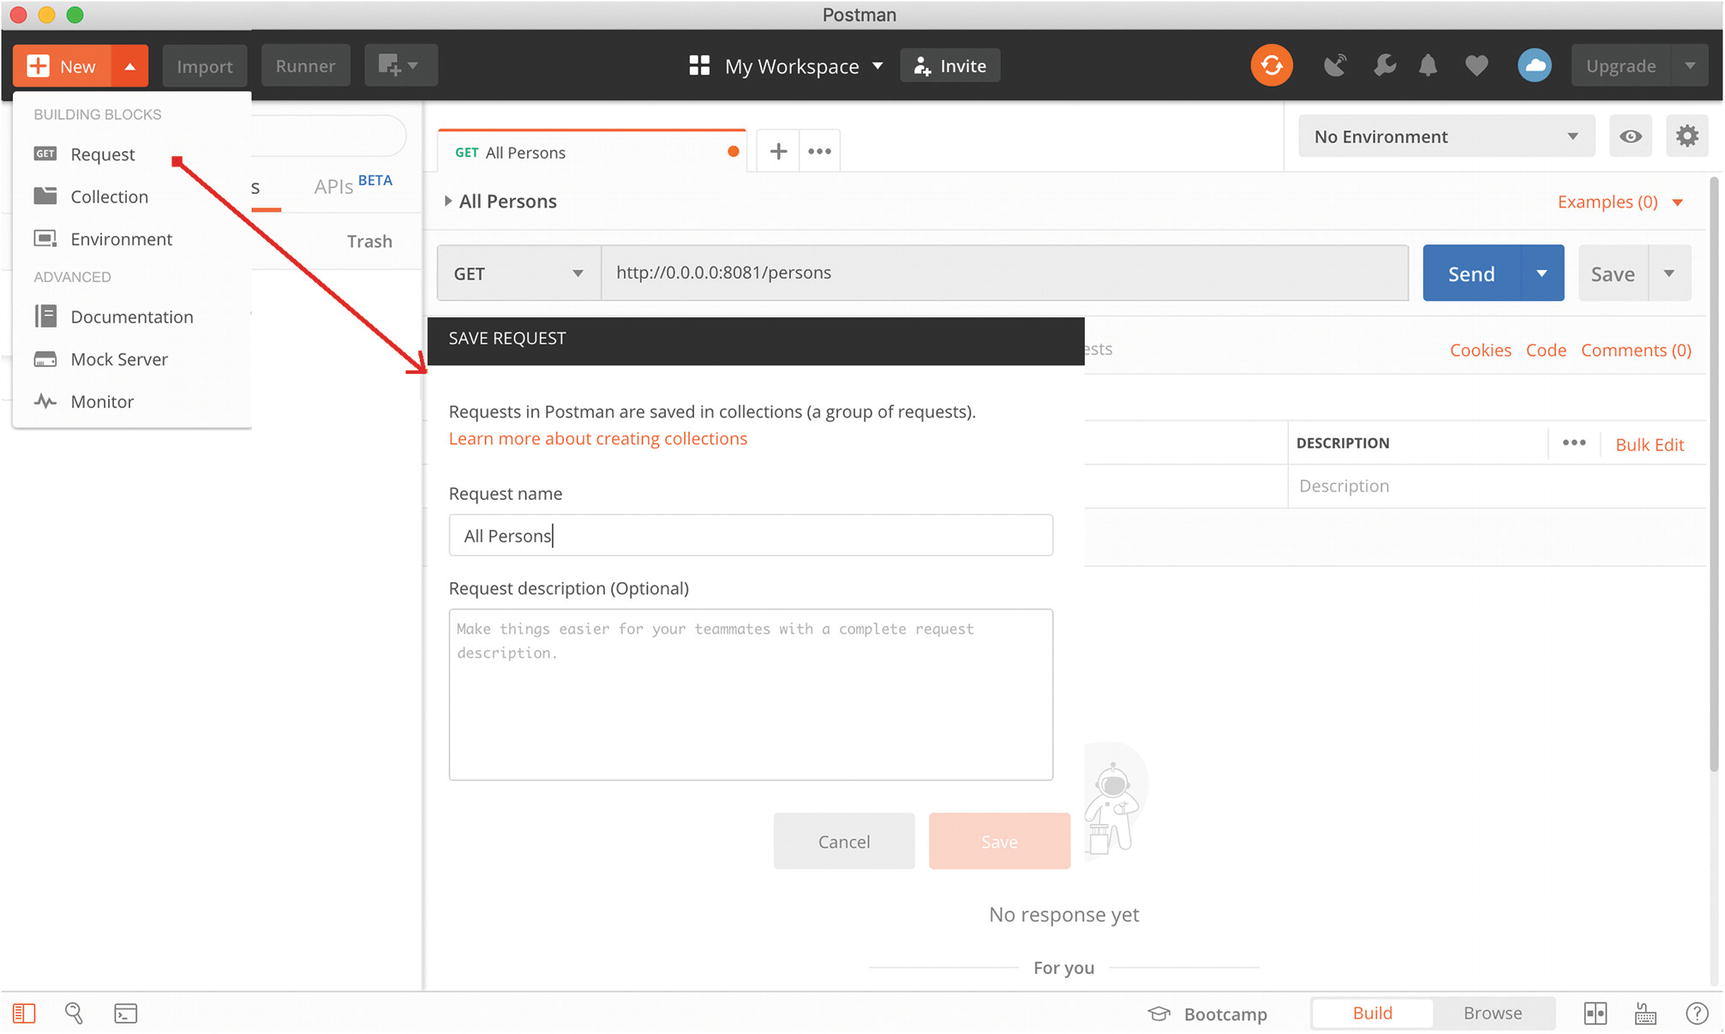
Task: Open the Trash link
Action: (369, 241)
